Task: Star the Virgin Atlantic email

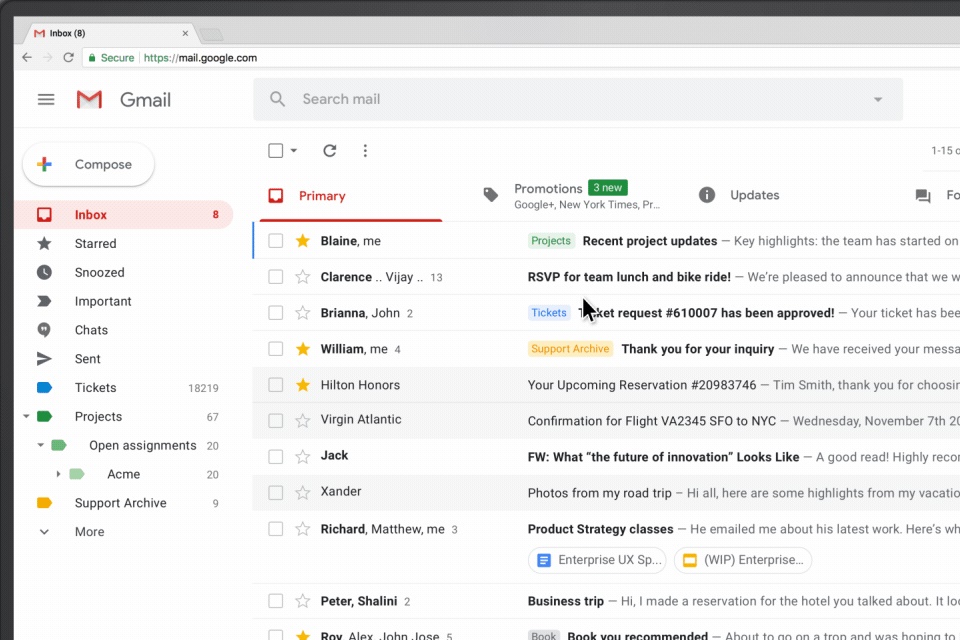Action: tap(302, 421)
